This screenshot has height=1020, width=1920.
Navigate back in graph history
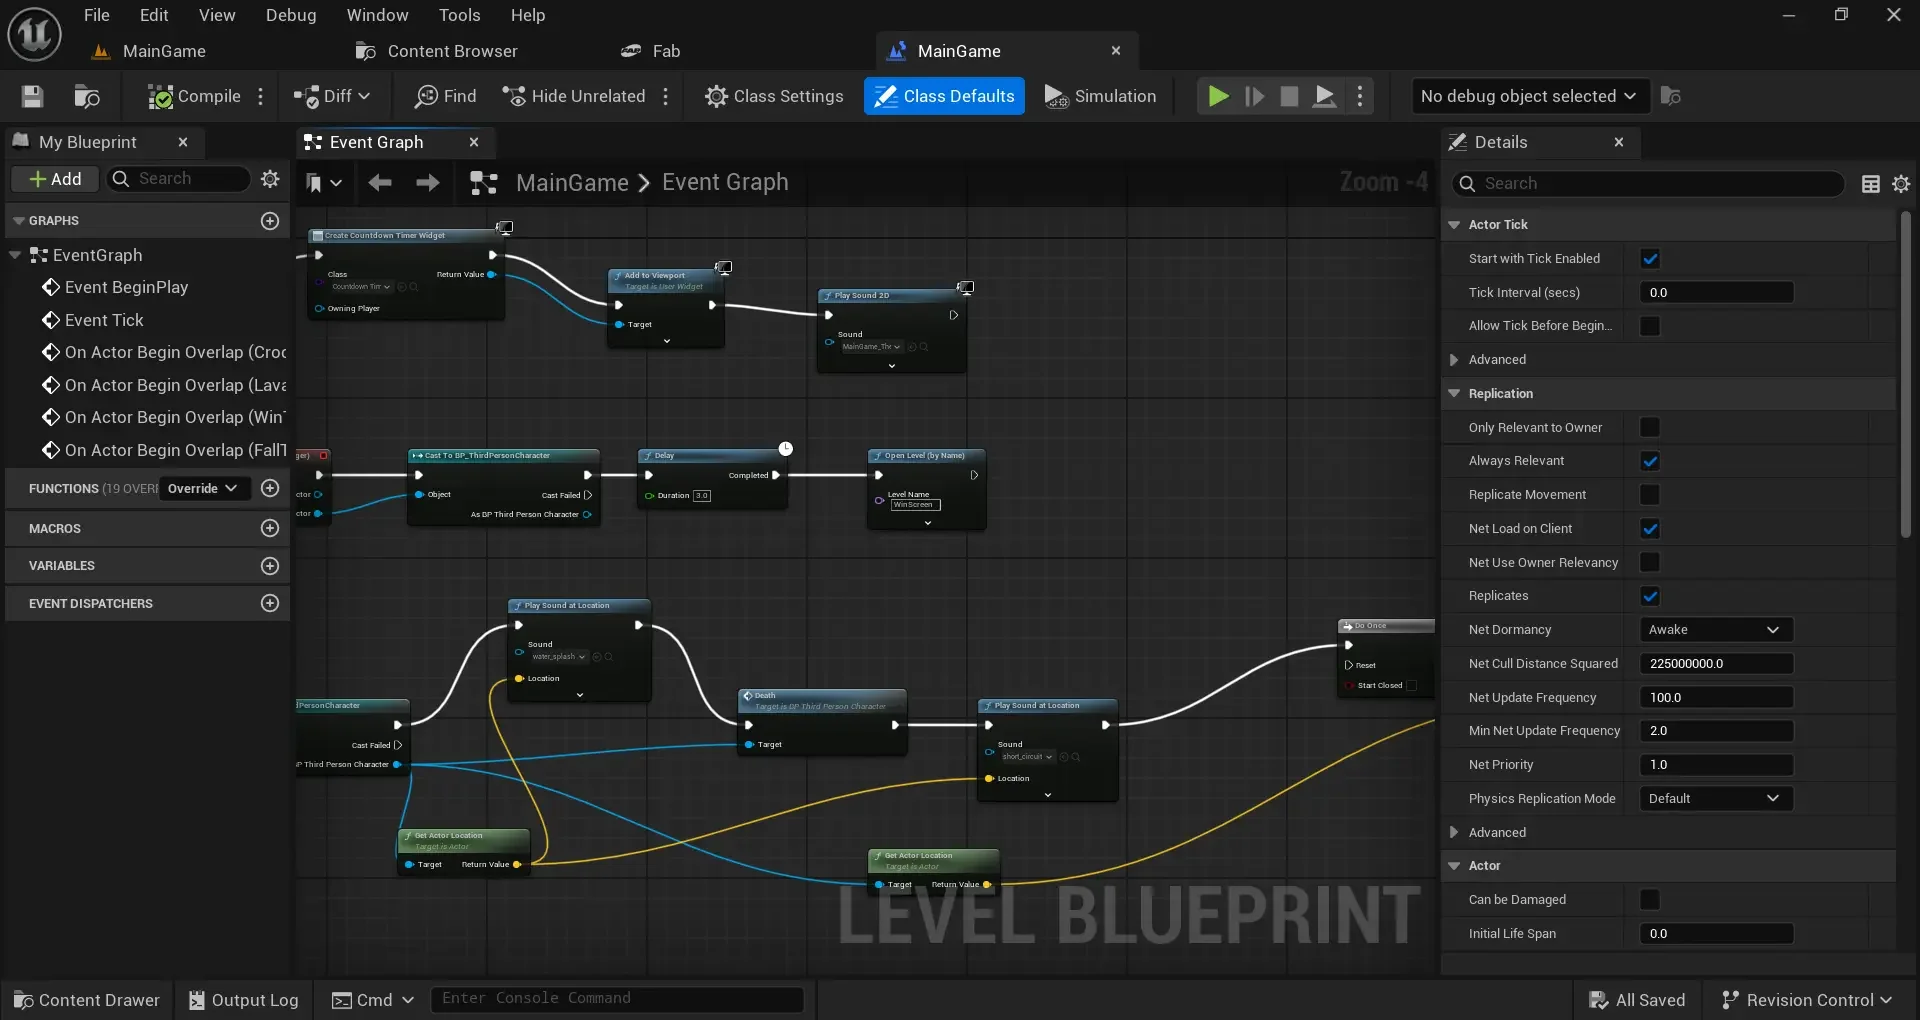tap(380, 183)
